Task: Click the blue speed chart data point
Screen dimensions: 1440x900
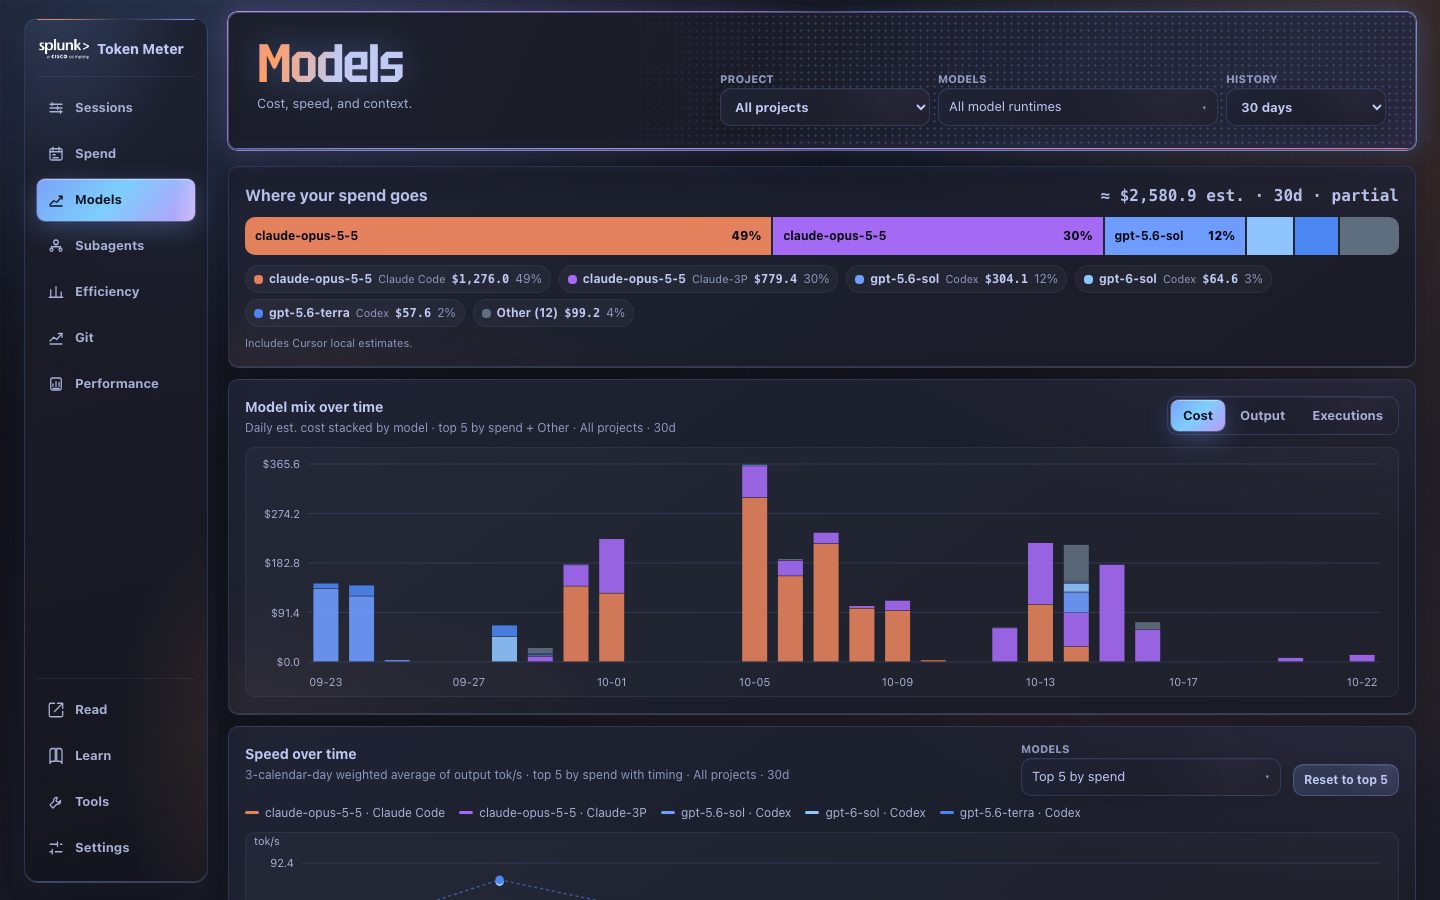Action: pos(499,881)
